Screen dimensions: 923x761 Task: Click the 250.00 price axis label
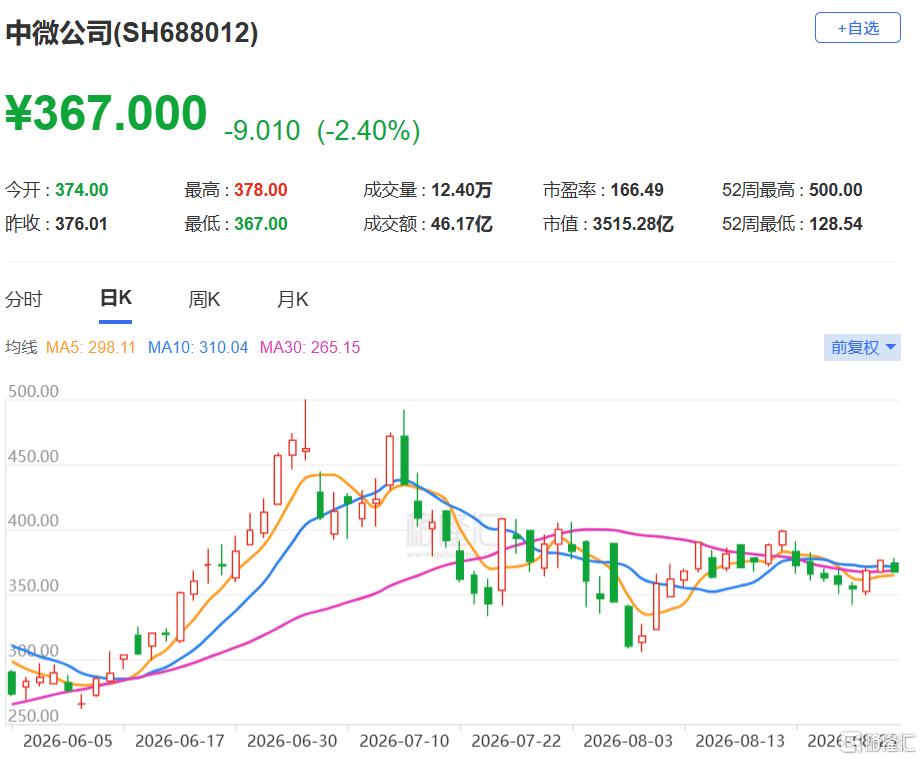pos(34,716)
